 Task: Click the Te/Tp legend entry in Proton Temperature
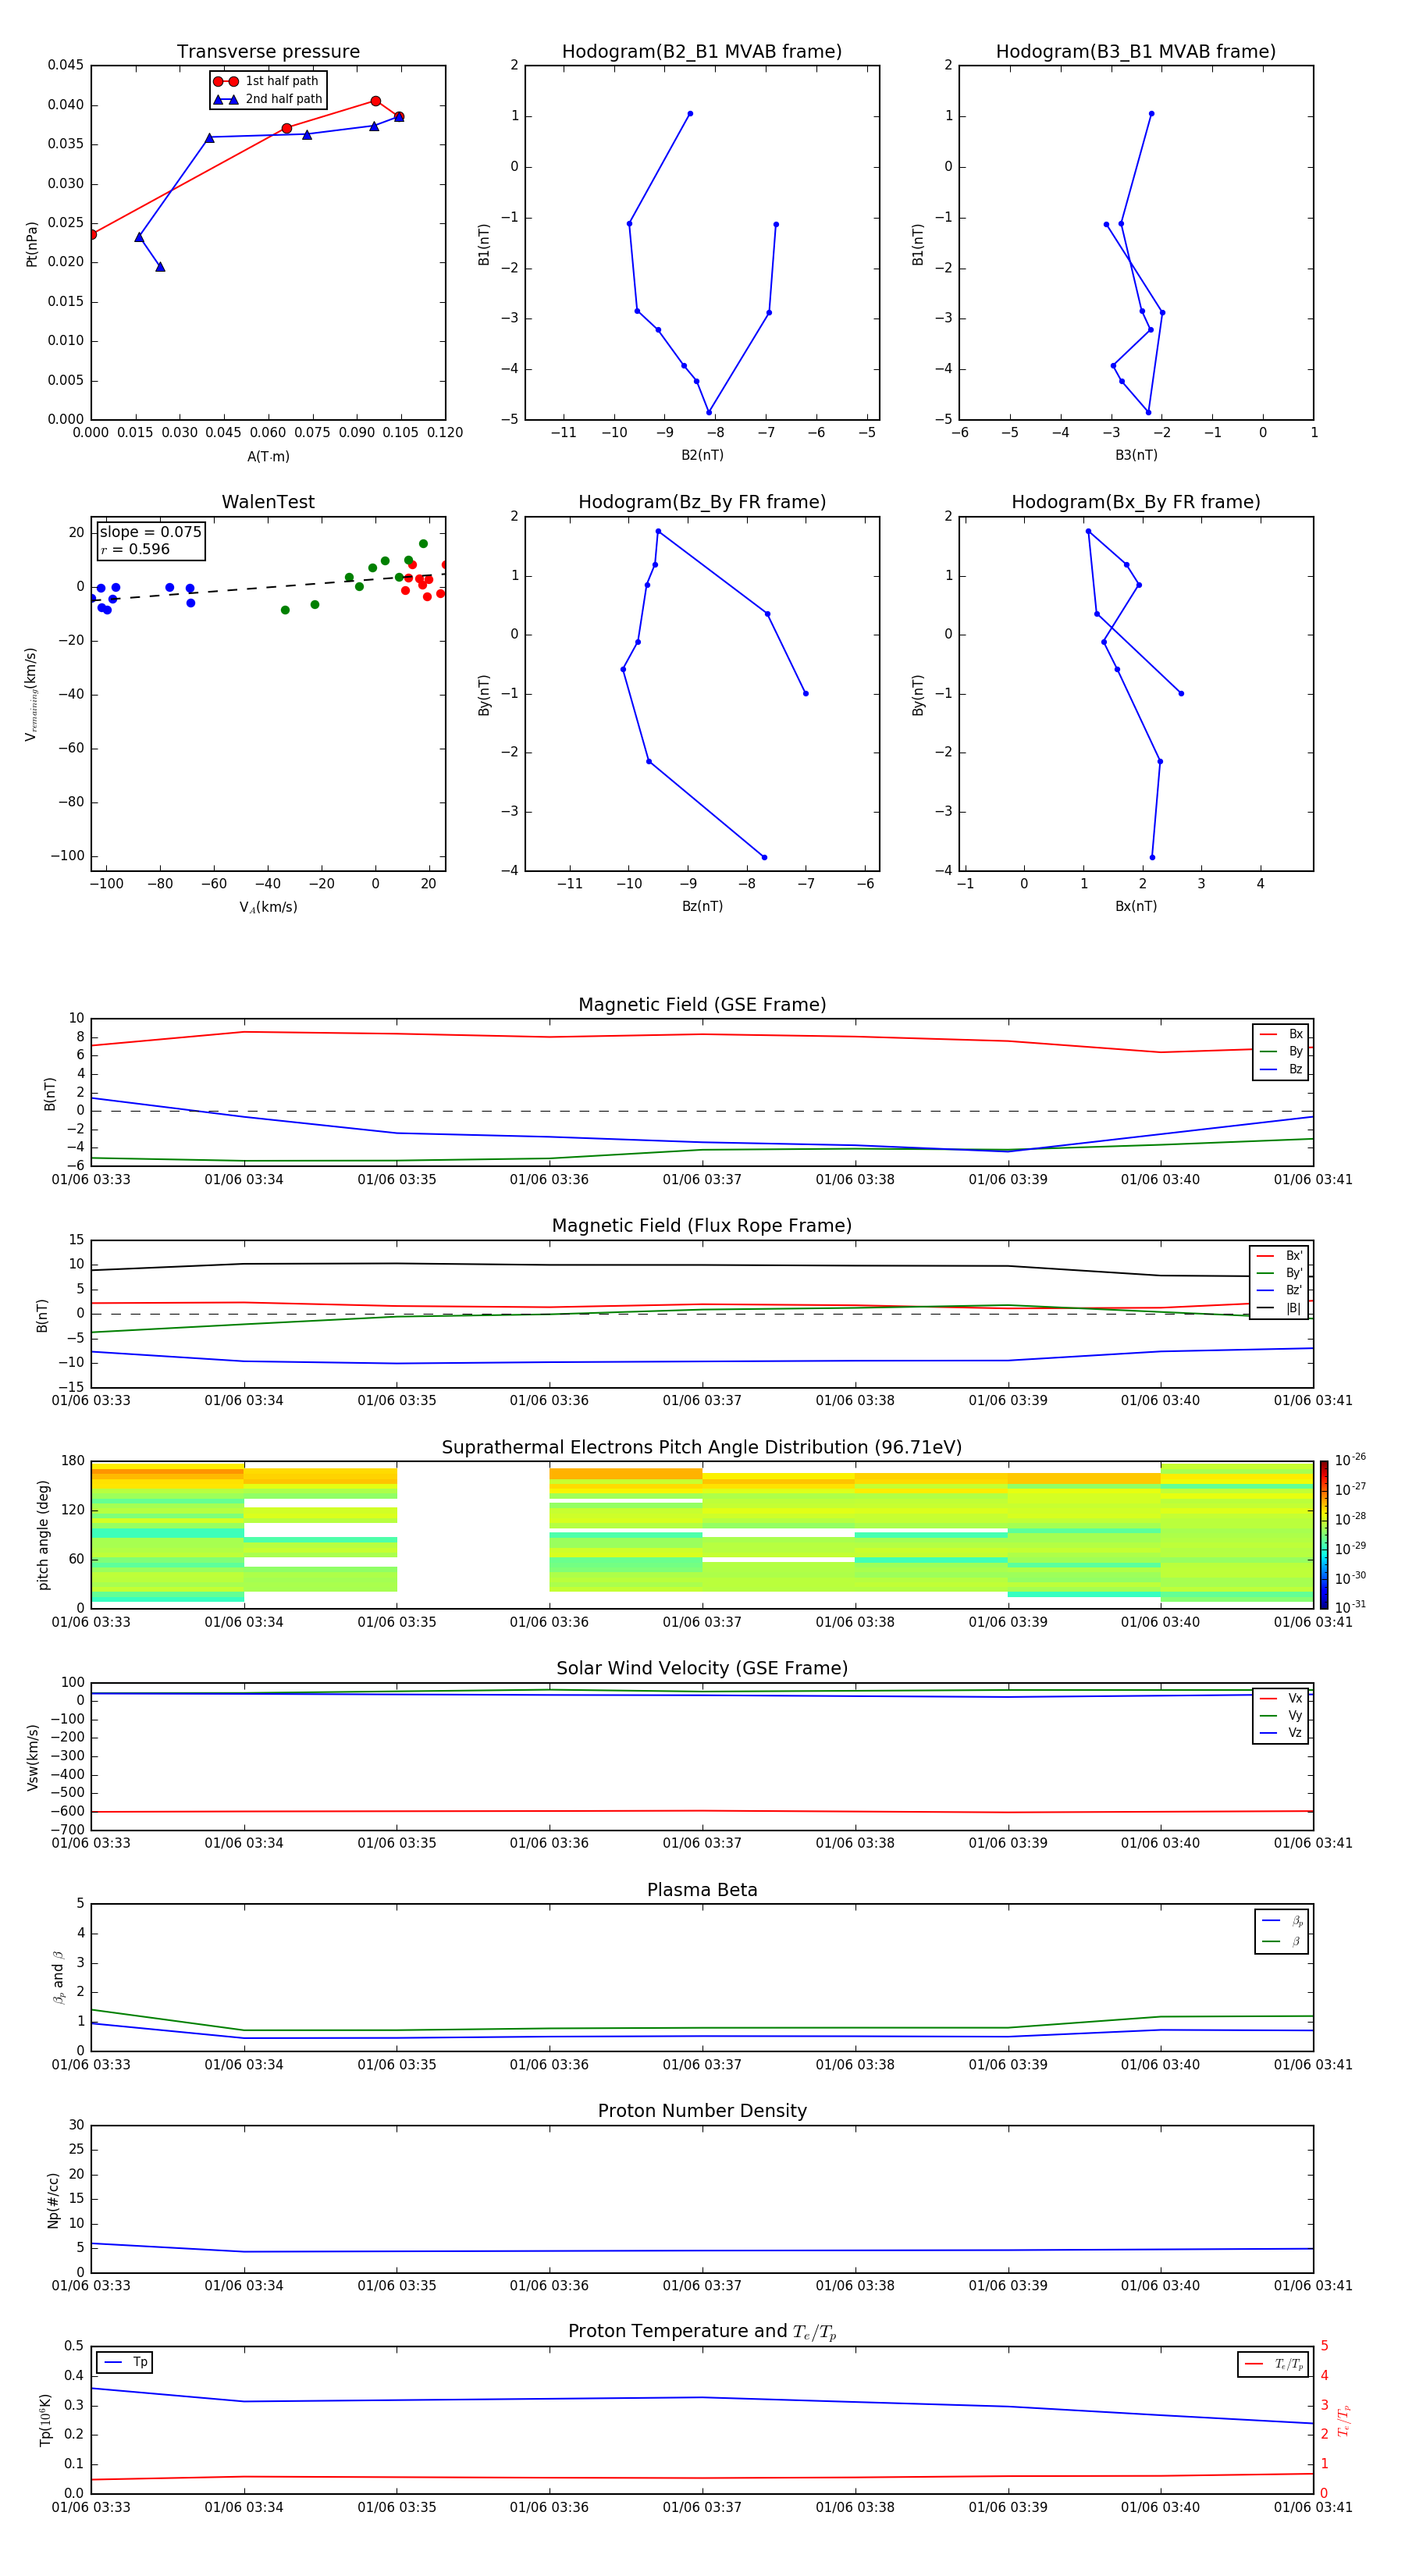pyautogui.click(x=1273, y=2364)
